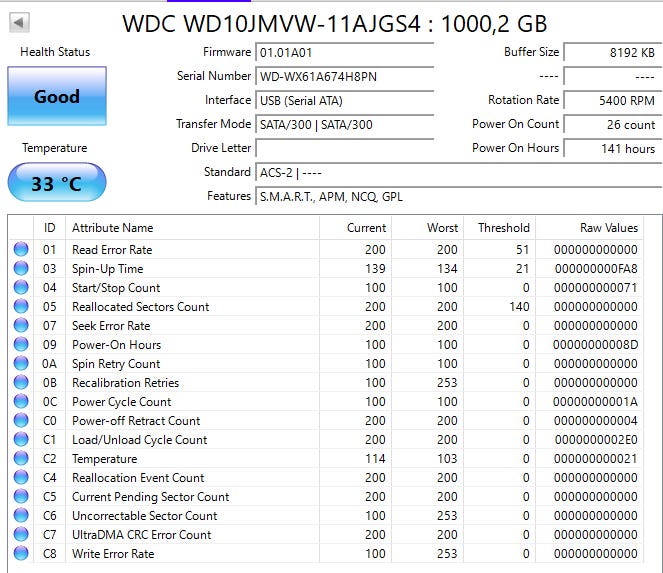Click the highlighted disk tab at top

(209, 1)
